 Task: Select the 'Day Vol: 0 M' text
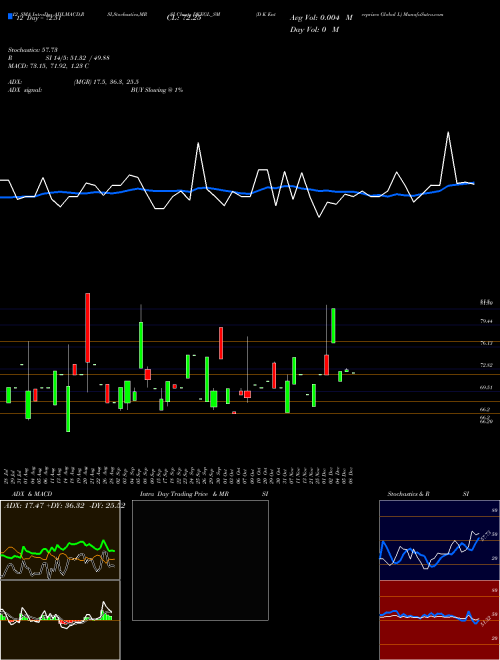point(314,29)
